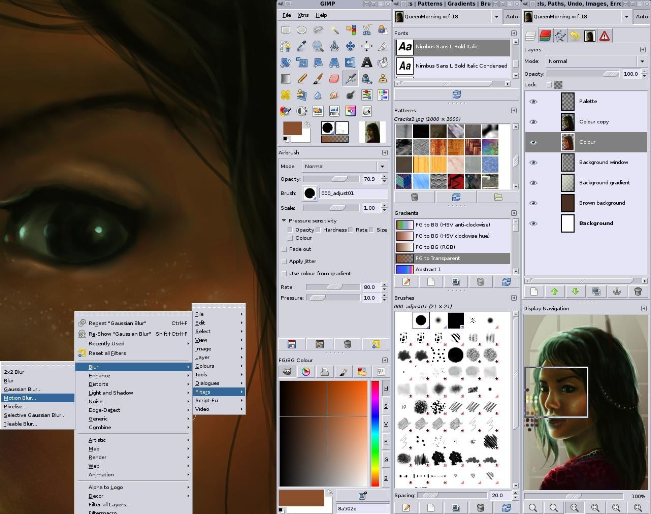Hide the bottom Background layer
Viewport: 651px width, 514px height.
click(x=534, y=223)
